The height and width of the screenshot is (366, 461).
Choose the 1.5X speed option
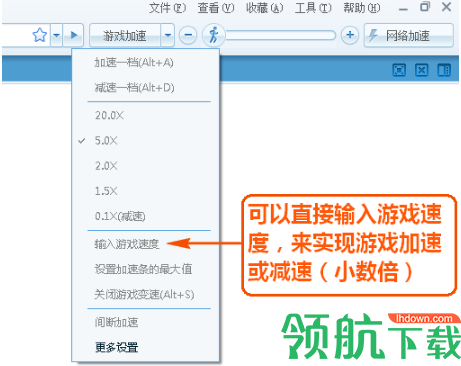click(x=146, y=191)
